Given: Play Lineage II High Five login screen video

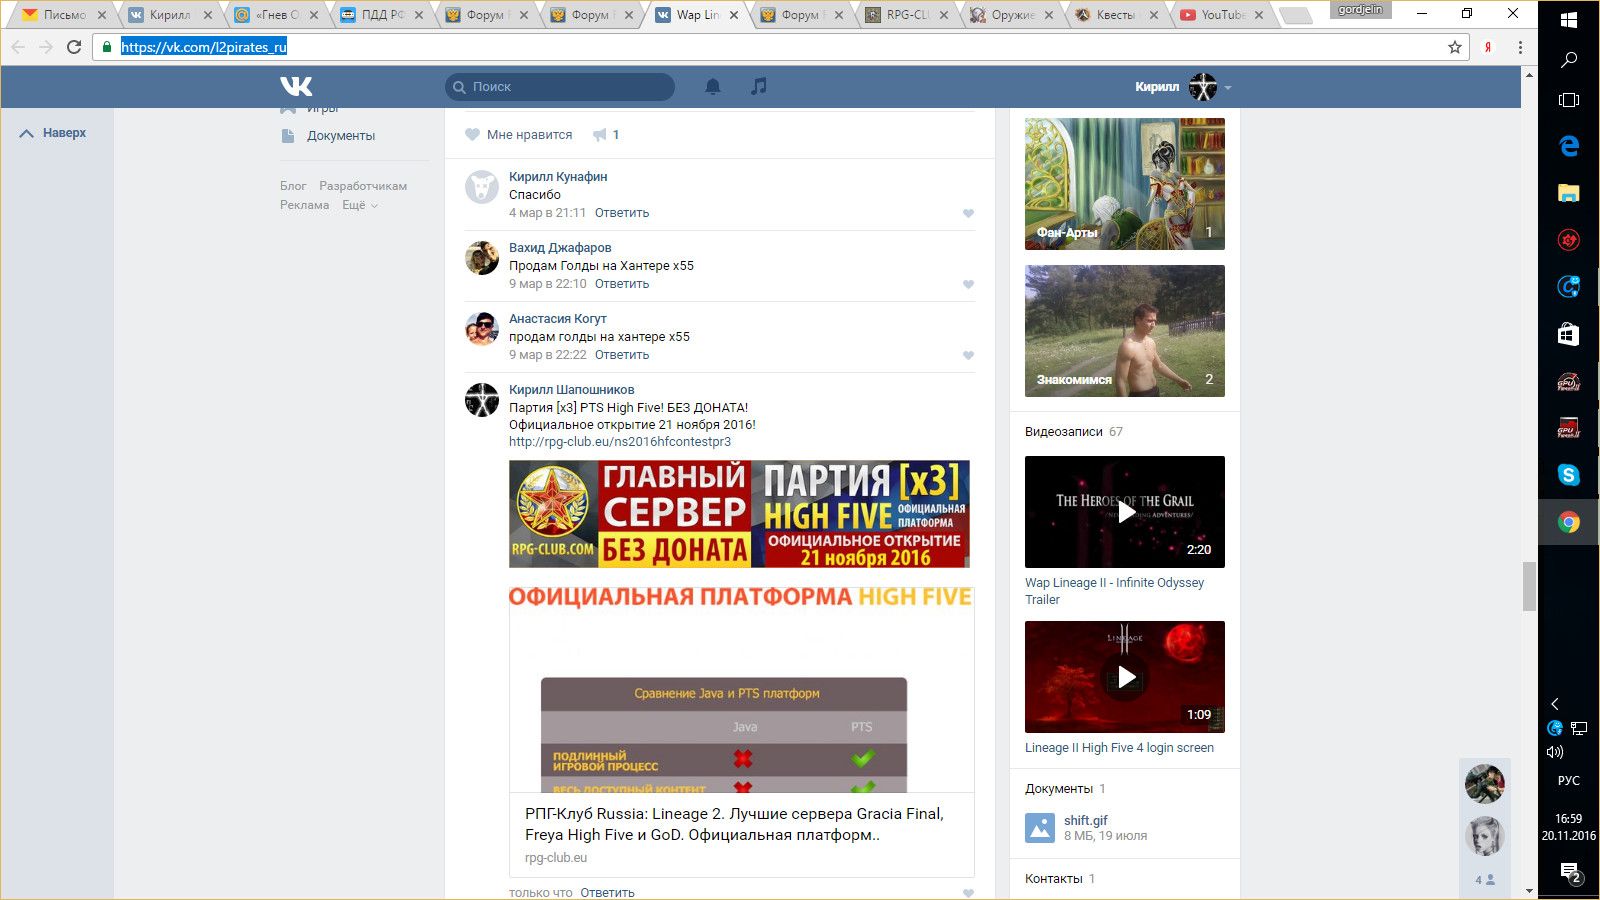Looking at the screenshot, I should 1125,677.
